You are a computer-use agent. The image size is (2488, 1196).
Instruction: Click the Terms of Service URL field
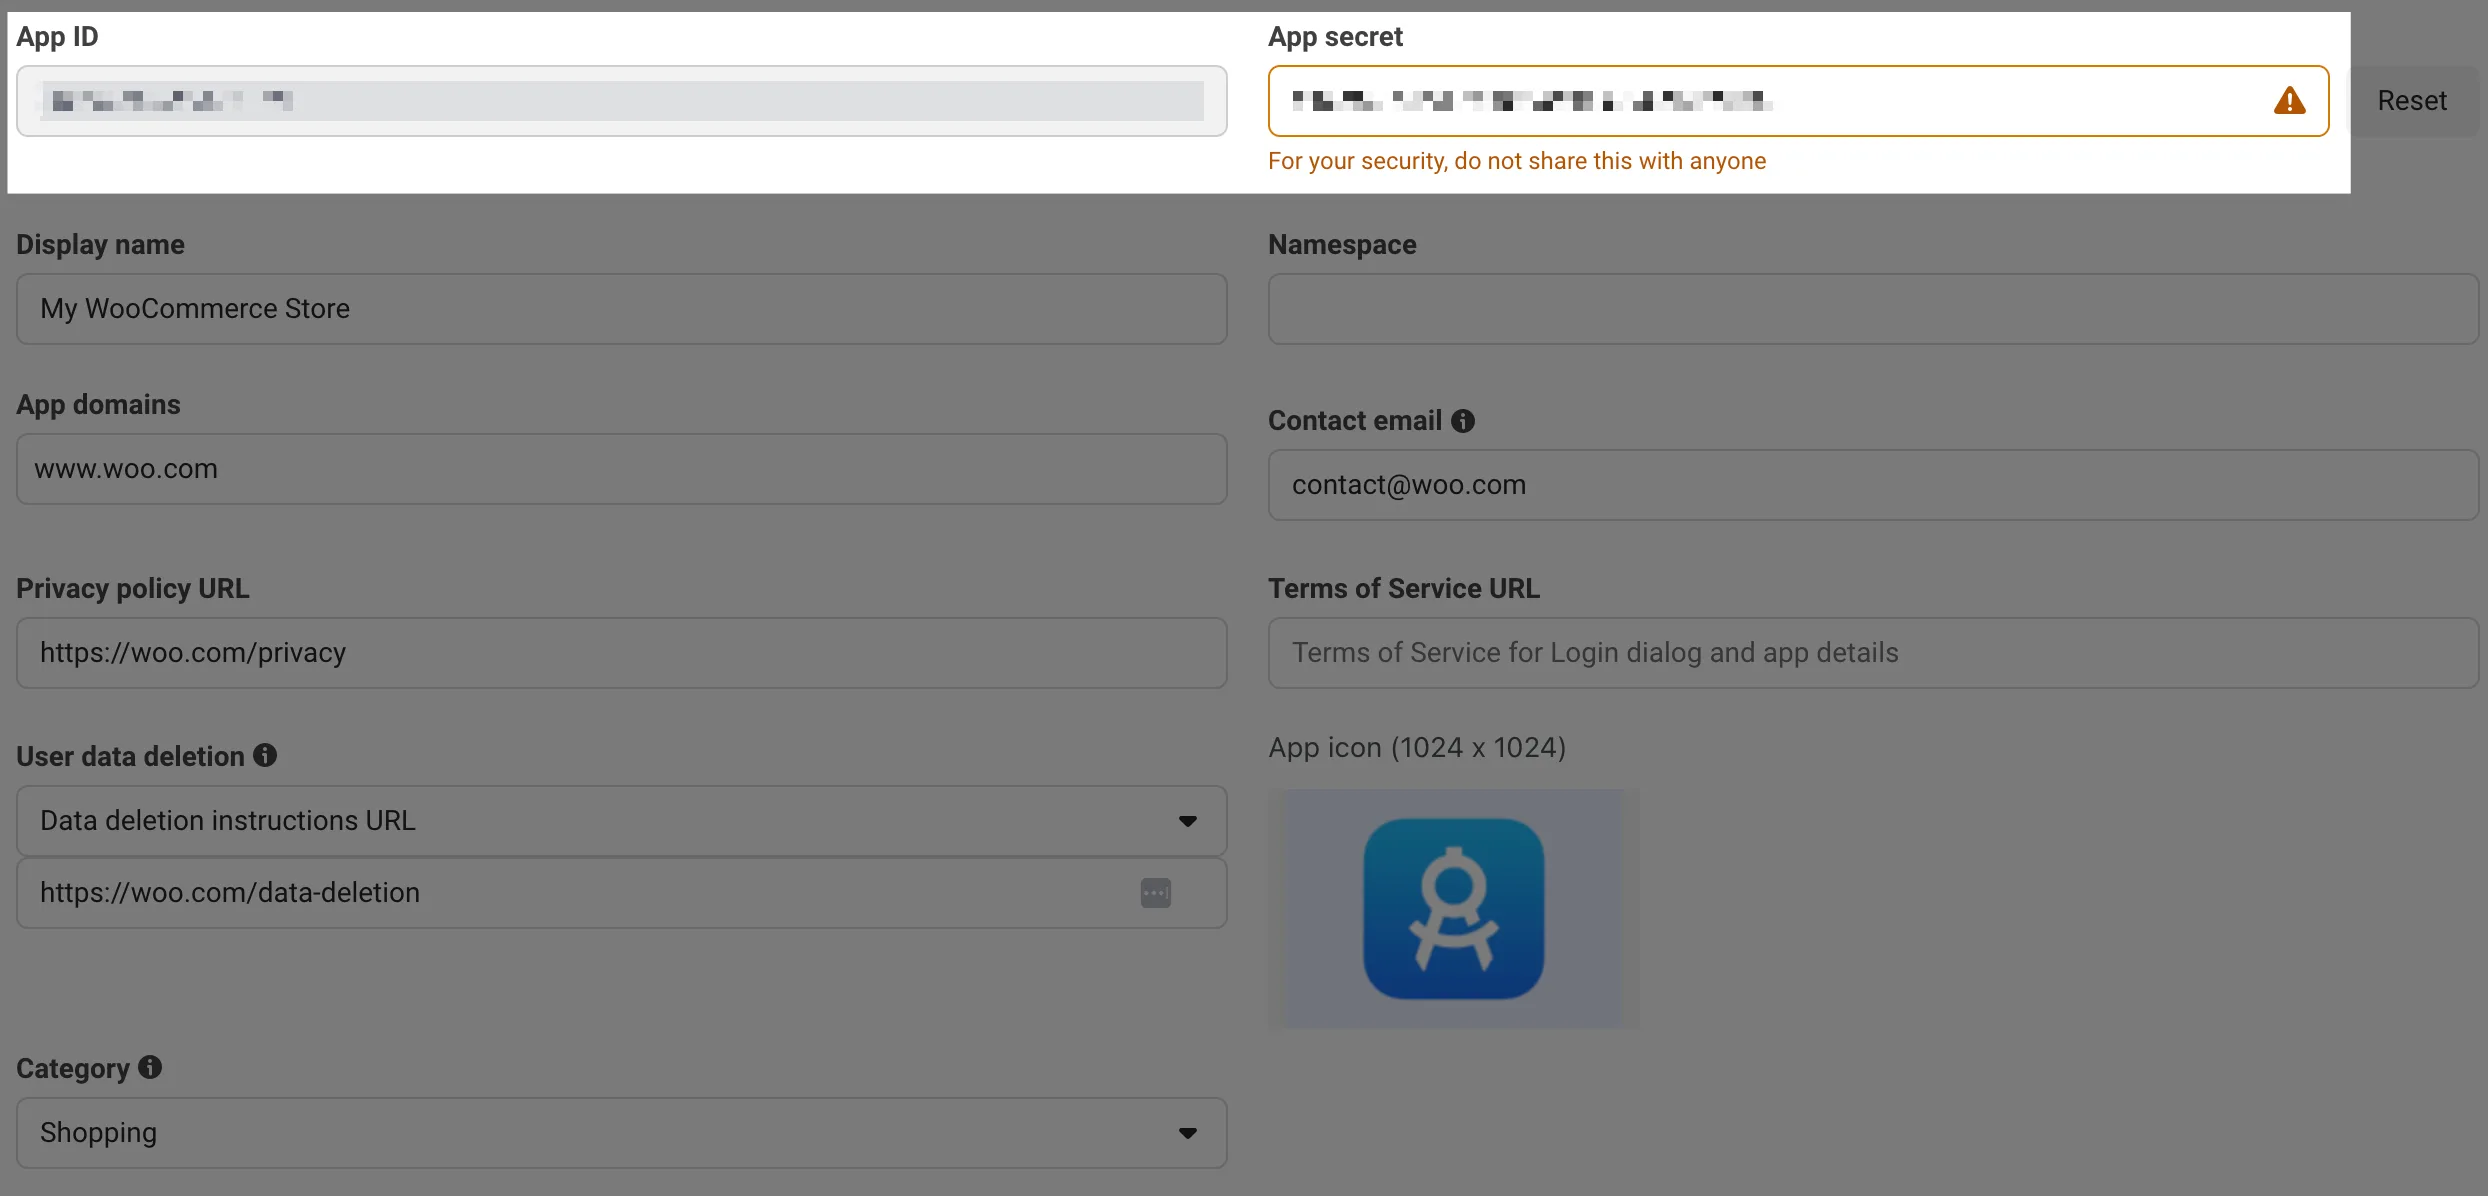1873,653
